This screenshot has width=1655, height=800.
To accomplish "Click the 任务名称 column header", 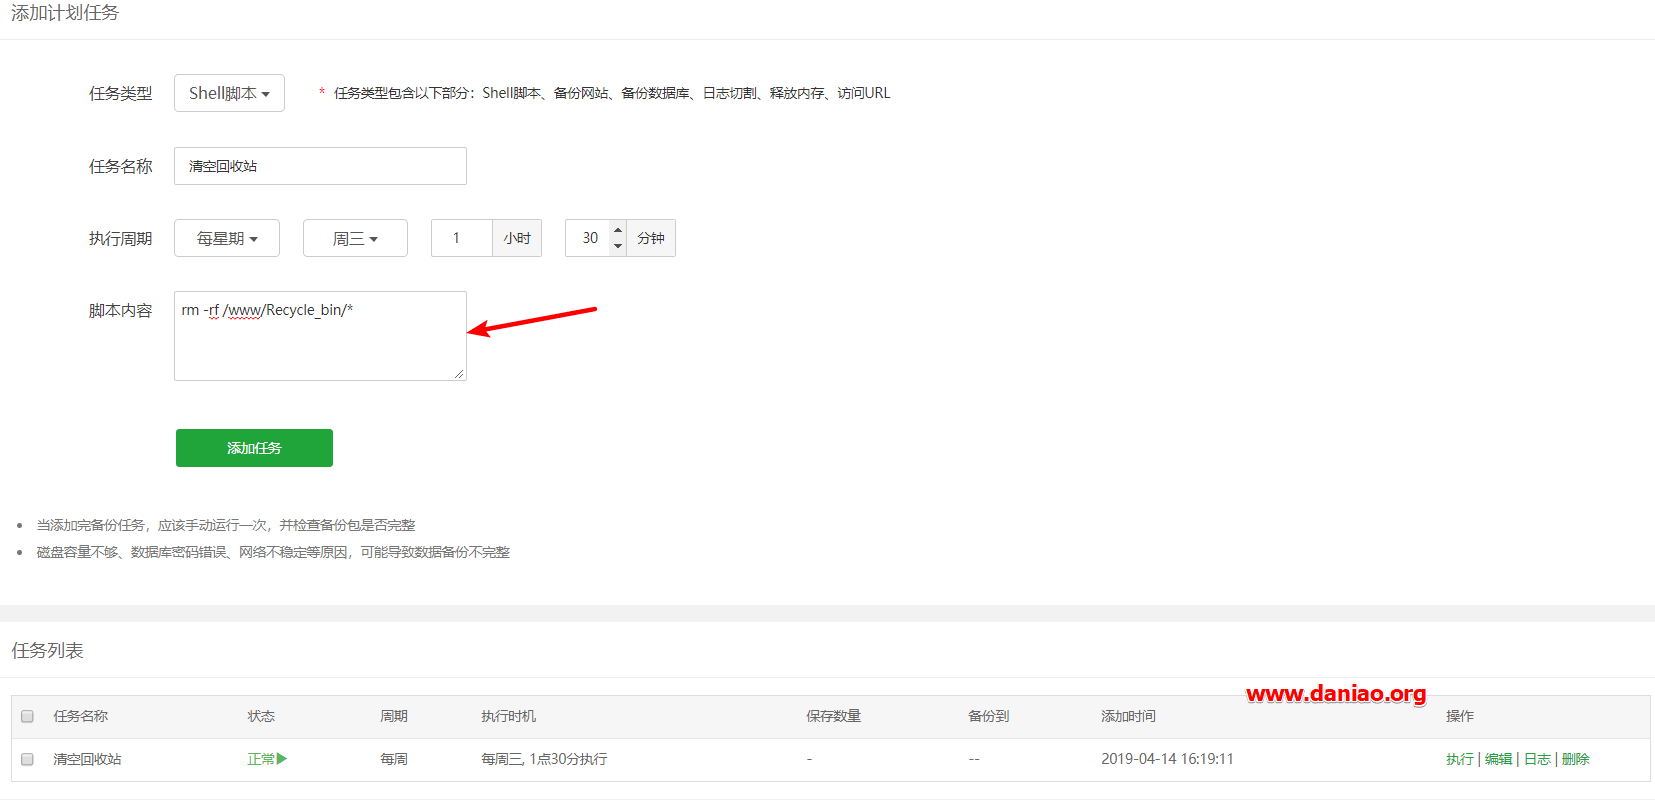I will pyautogui.click(x=81, y=716).
